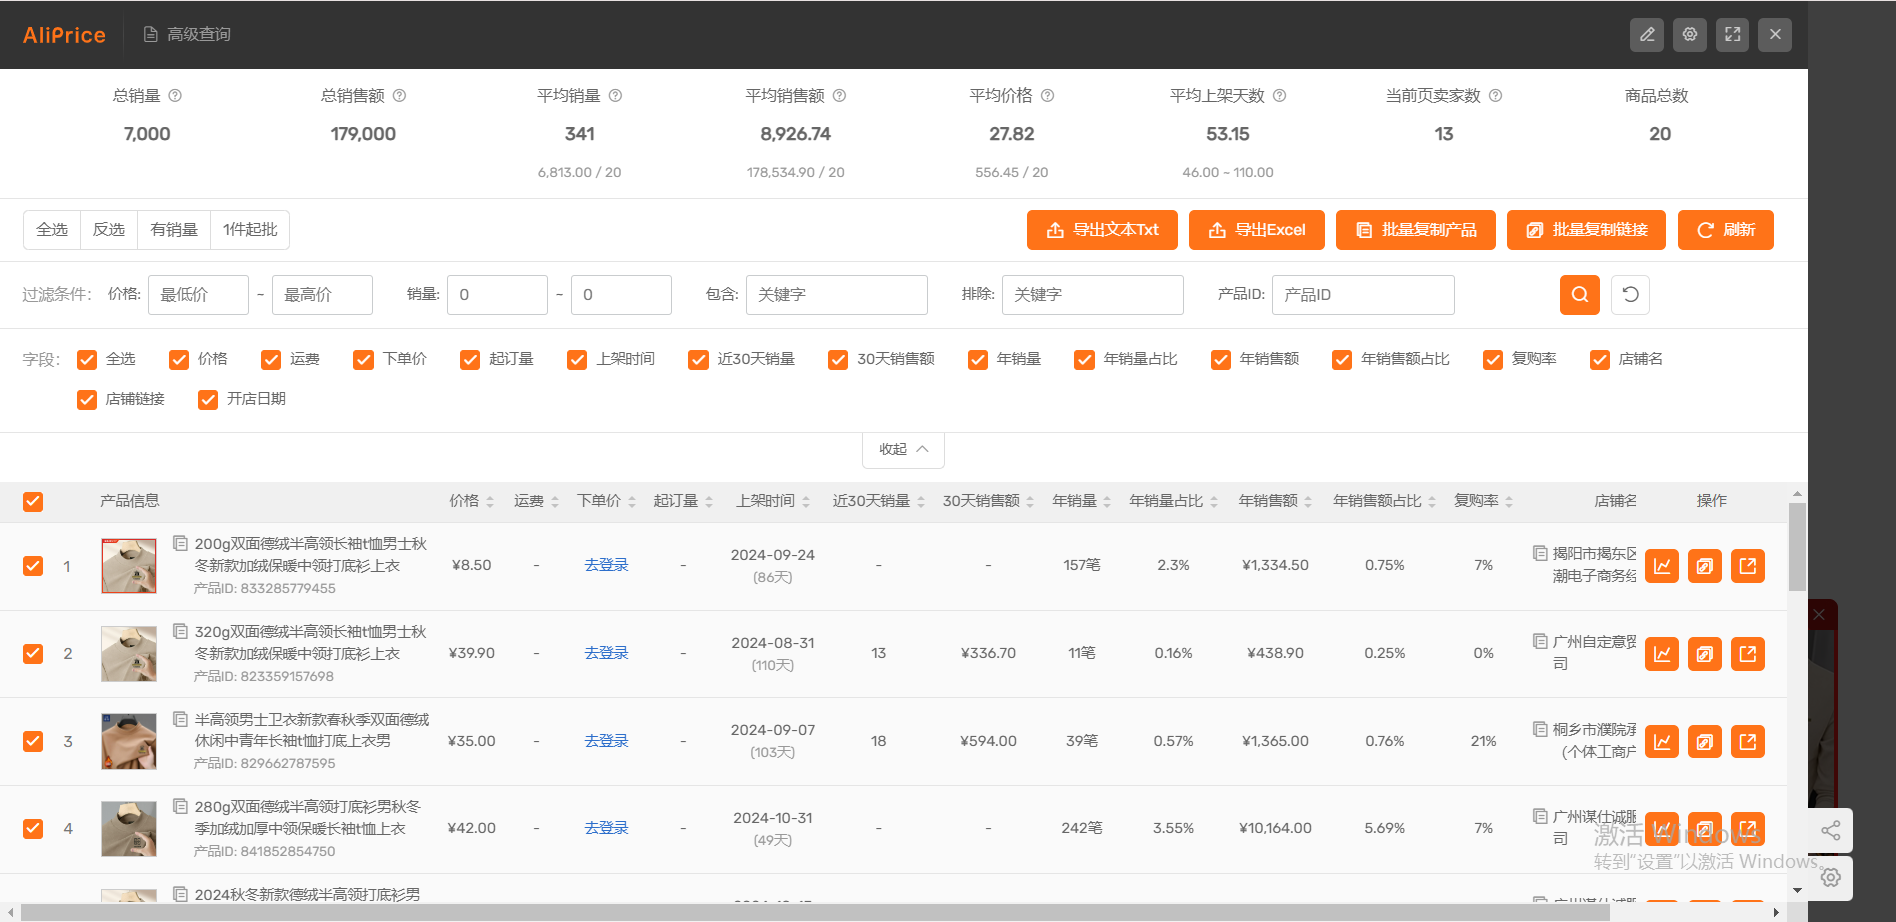Click 批量复制产品 button
Viewport: 1896px width, 922px height.
pos(1416,230)
